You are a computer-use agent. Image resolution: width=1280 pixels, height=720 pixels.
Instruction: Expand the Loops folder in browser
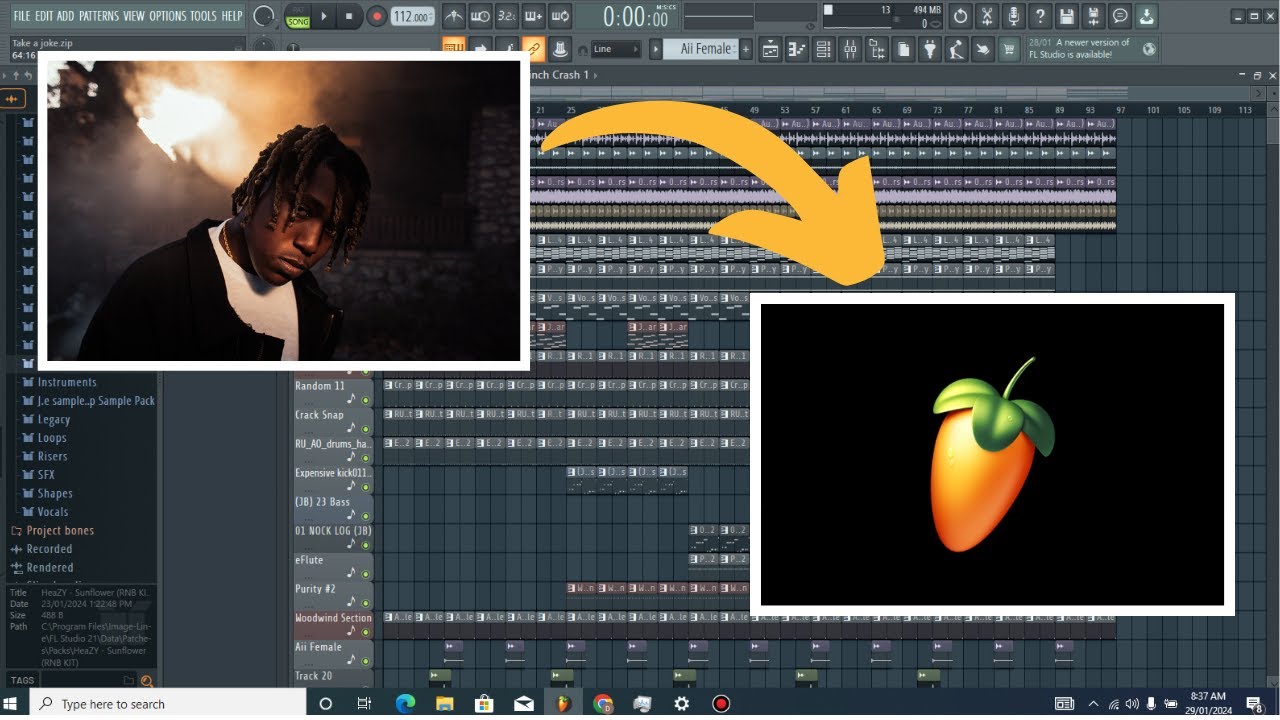52,438
